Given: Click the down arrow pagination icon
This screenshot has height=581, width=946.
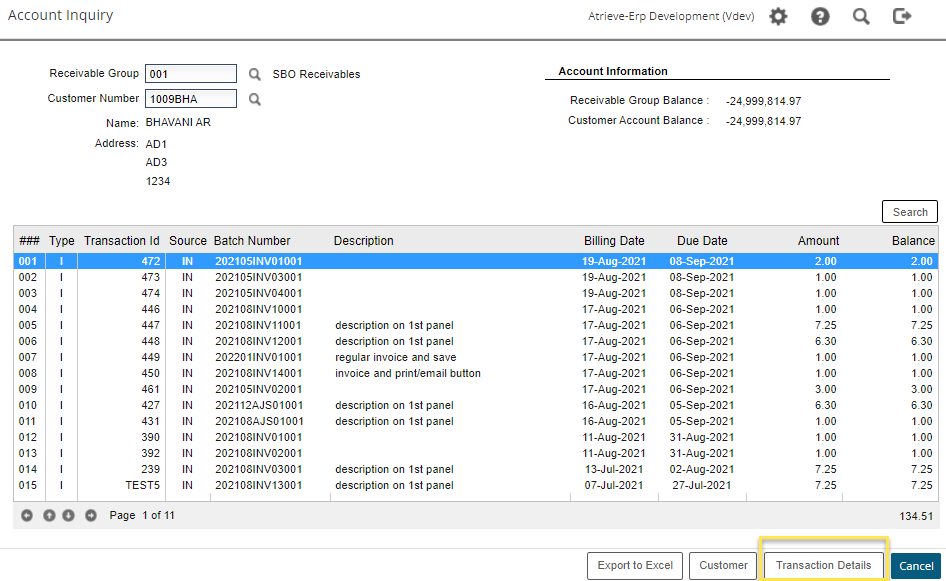Looking at the screenshot, I should 69,515.
